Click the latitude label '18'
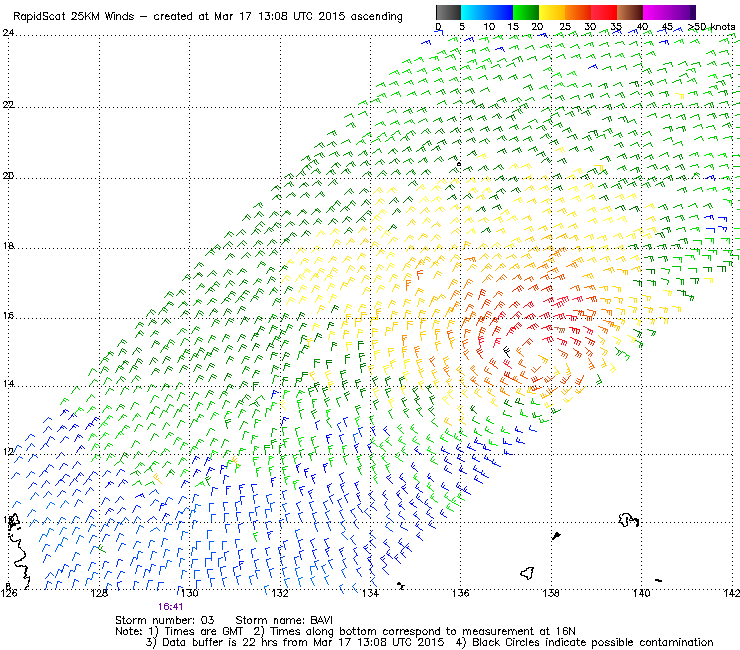 tap(8, 246)
